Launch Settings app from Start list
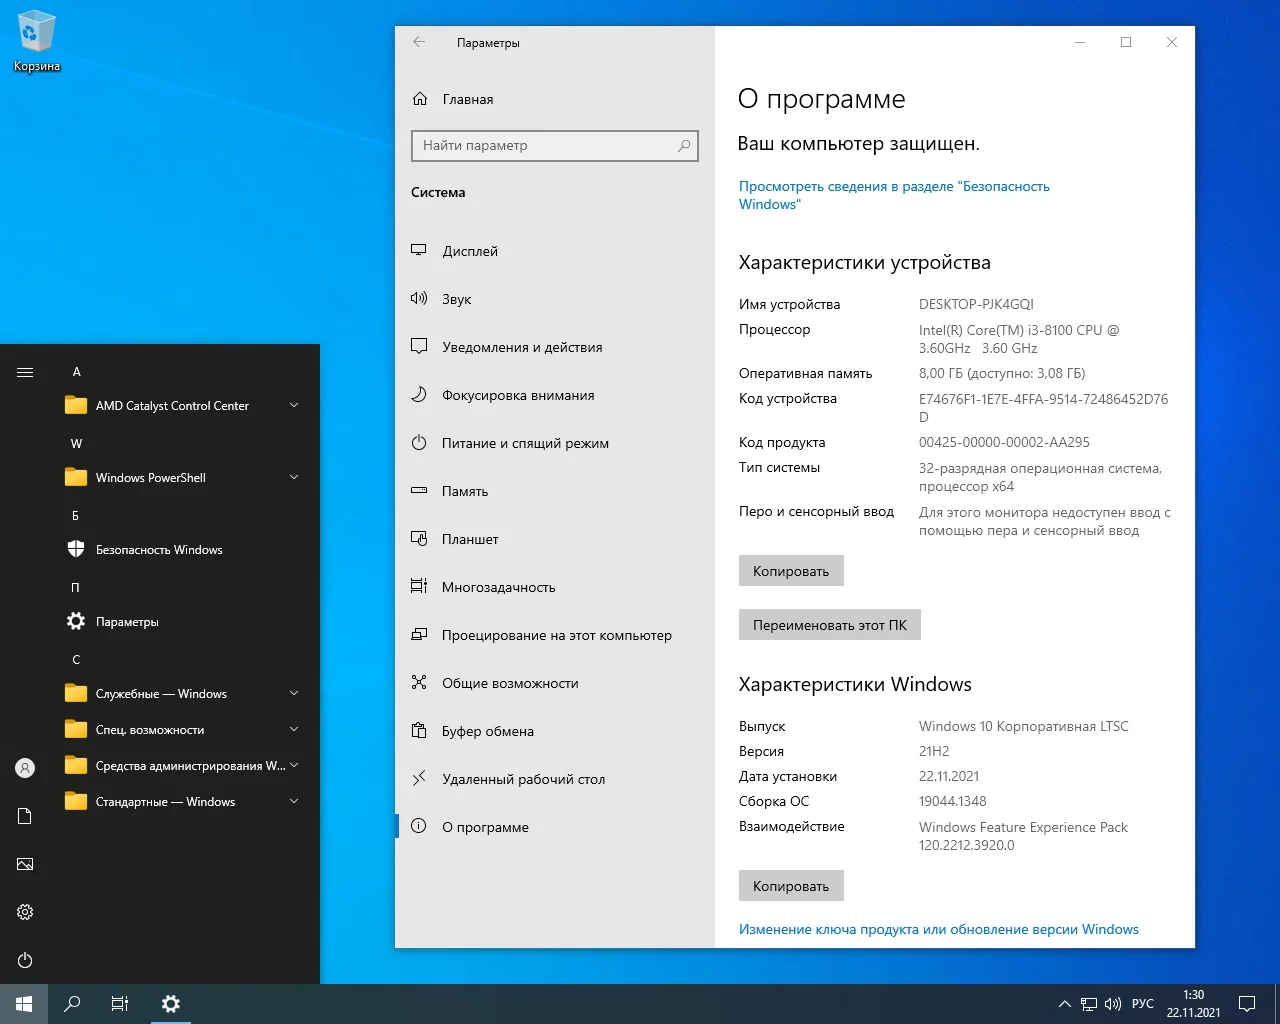The height and width of the screenshot is (1024, 1280). (178, 621)
